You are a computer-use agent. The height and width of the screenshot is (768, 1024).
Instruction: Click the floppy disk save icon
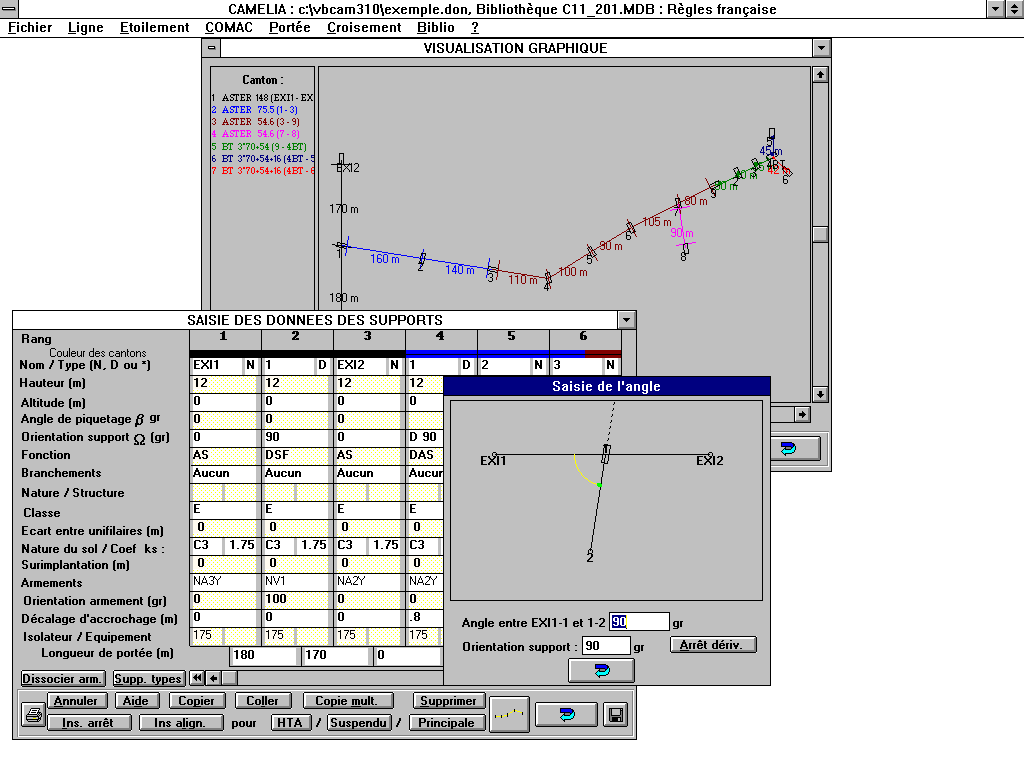tap(616, 714)
